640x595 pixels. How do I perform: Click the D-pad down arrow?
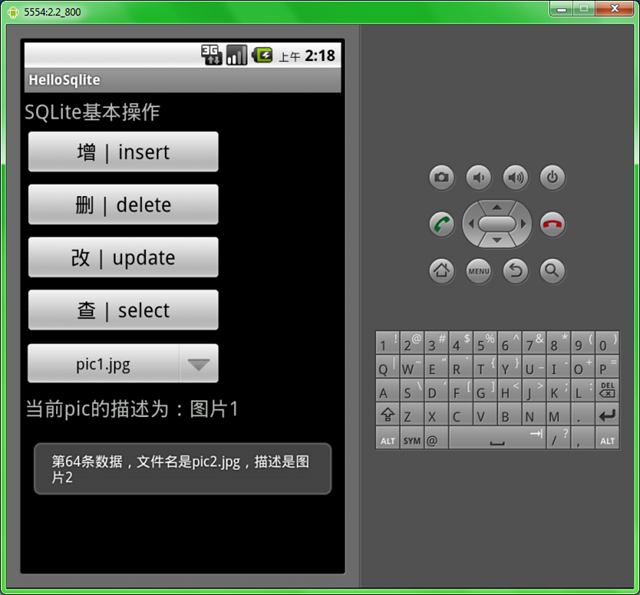point(497,240)
